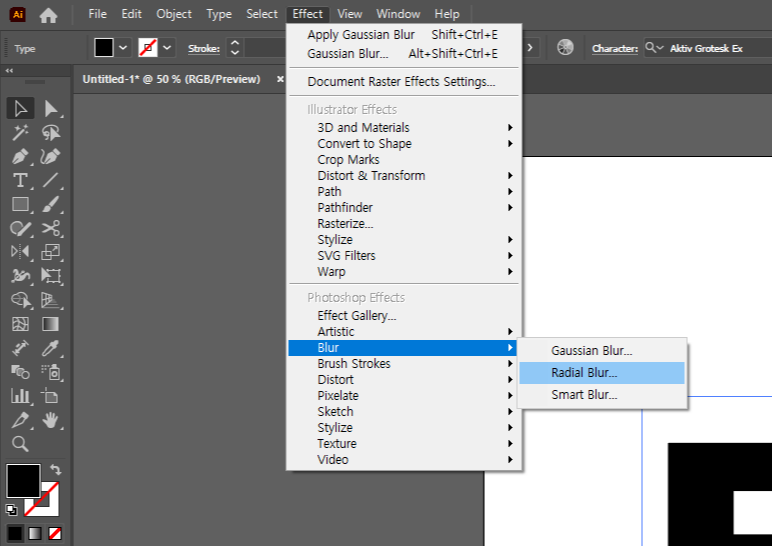The width and height of the screenshot is (772, 546).
Task: Select the Gradient tool
Action: click(x=51, y=324)
